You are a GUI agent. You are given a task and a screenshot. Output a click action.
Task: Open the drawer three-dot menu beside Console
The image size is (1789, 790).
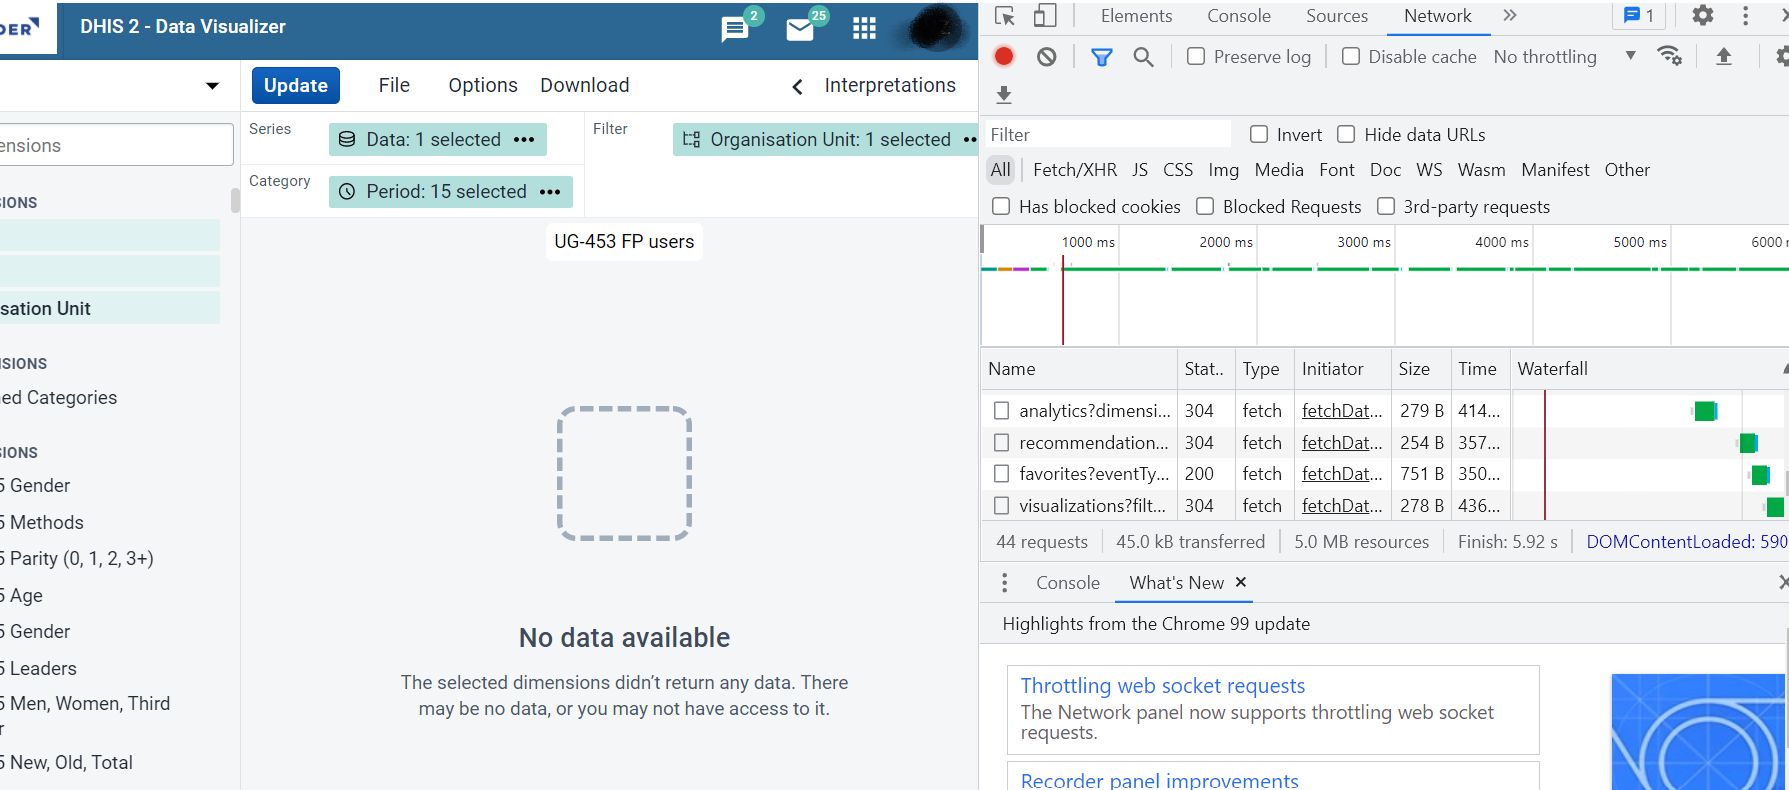point(1004,583)
